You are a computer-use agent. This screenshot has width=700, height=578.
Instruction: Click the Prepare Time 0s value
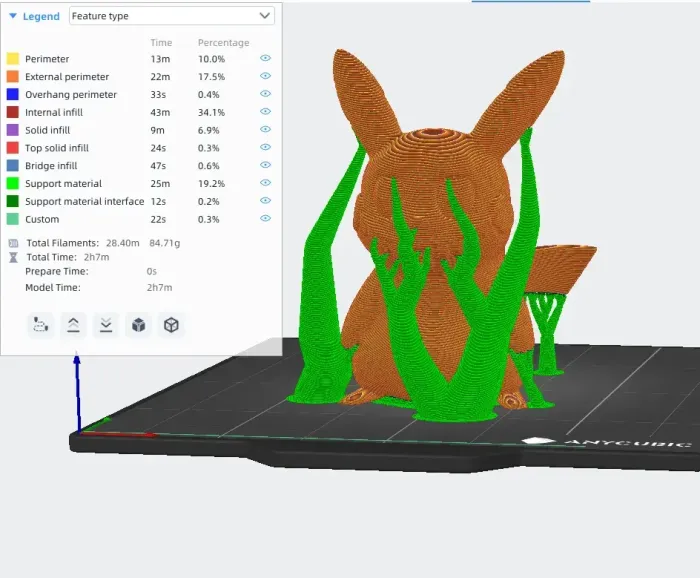(x=152, y=271)
